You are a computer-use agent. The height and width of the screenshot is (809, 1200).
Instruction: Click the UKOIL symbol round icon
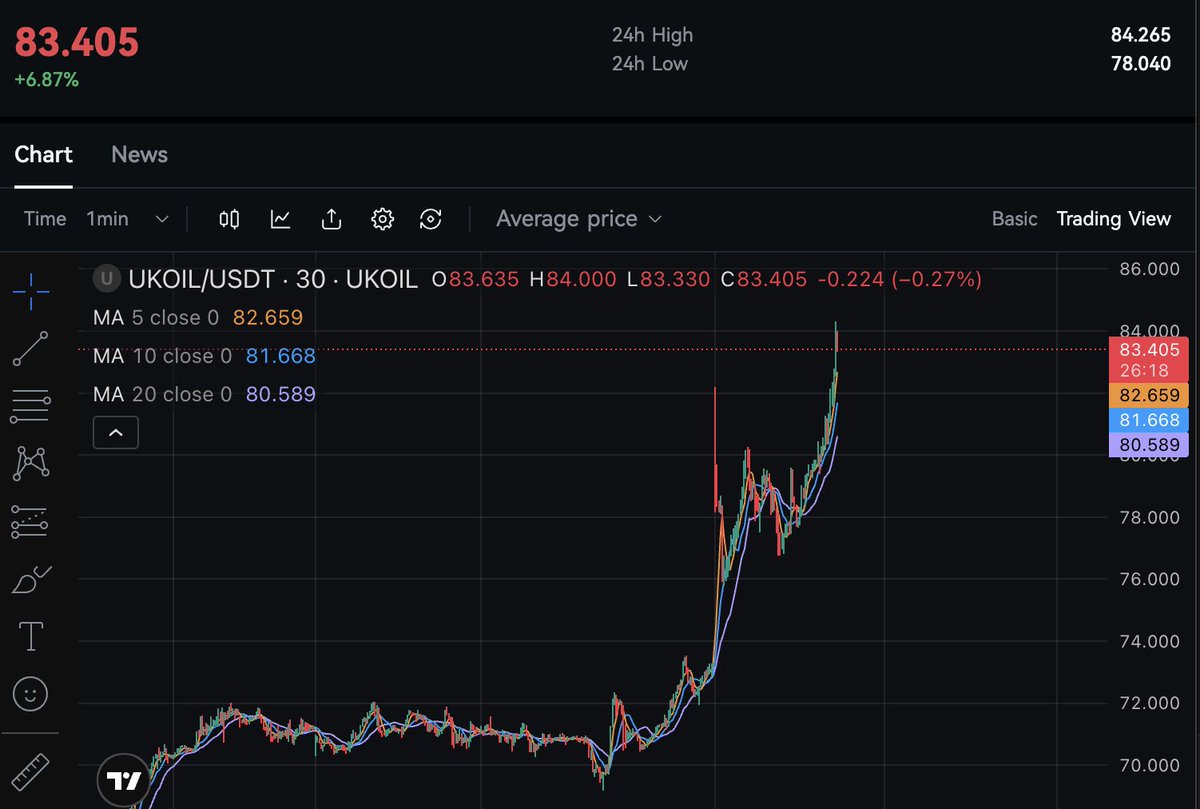pyautogui.click(x=106, y=279)
